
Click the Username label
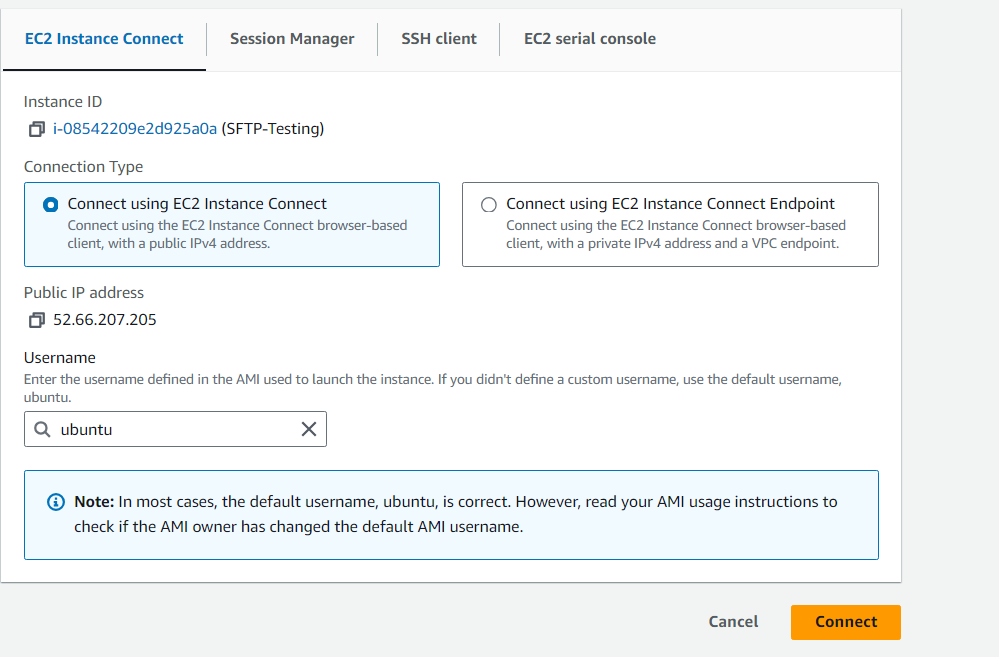pyautogui.click(x=60, y=357)
